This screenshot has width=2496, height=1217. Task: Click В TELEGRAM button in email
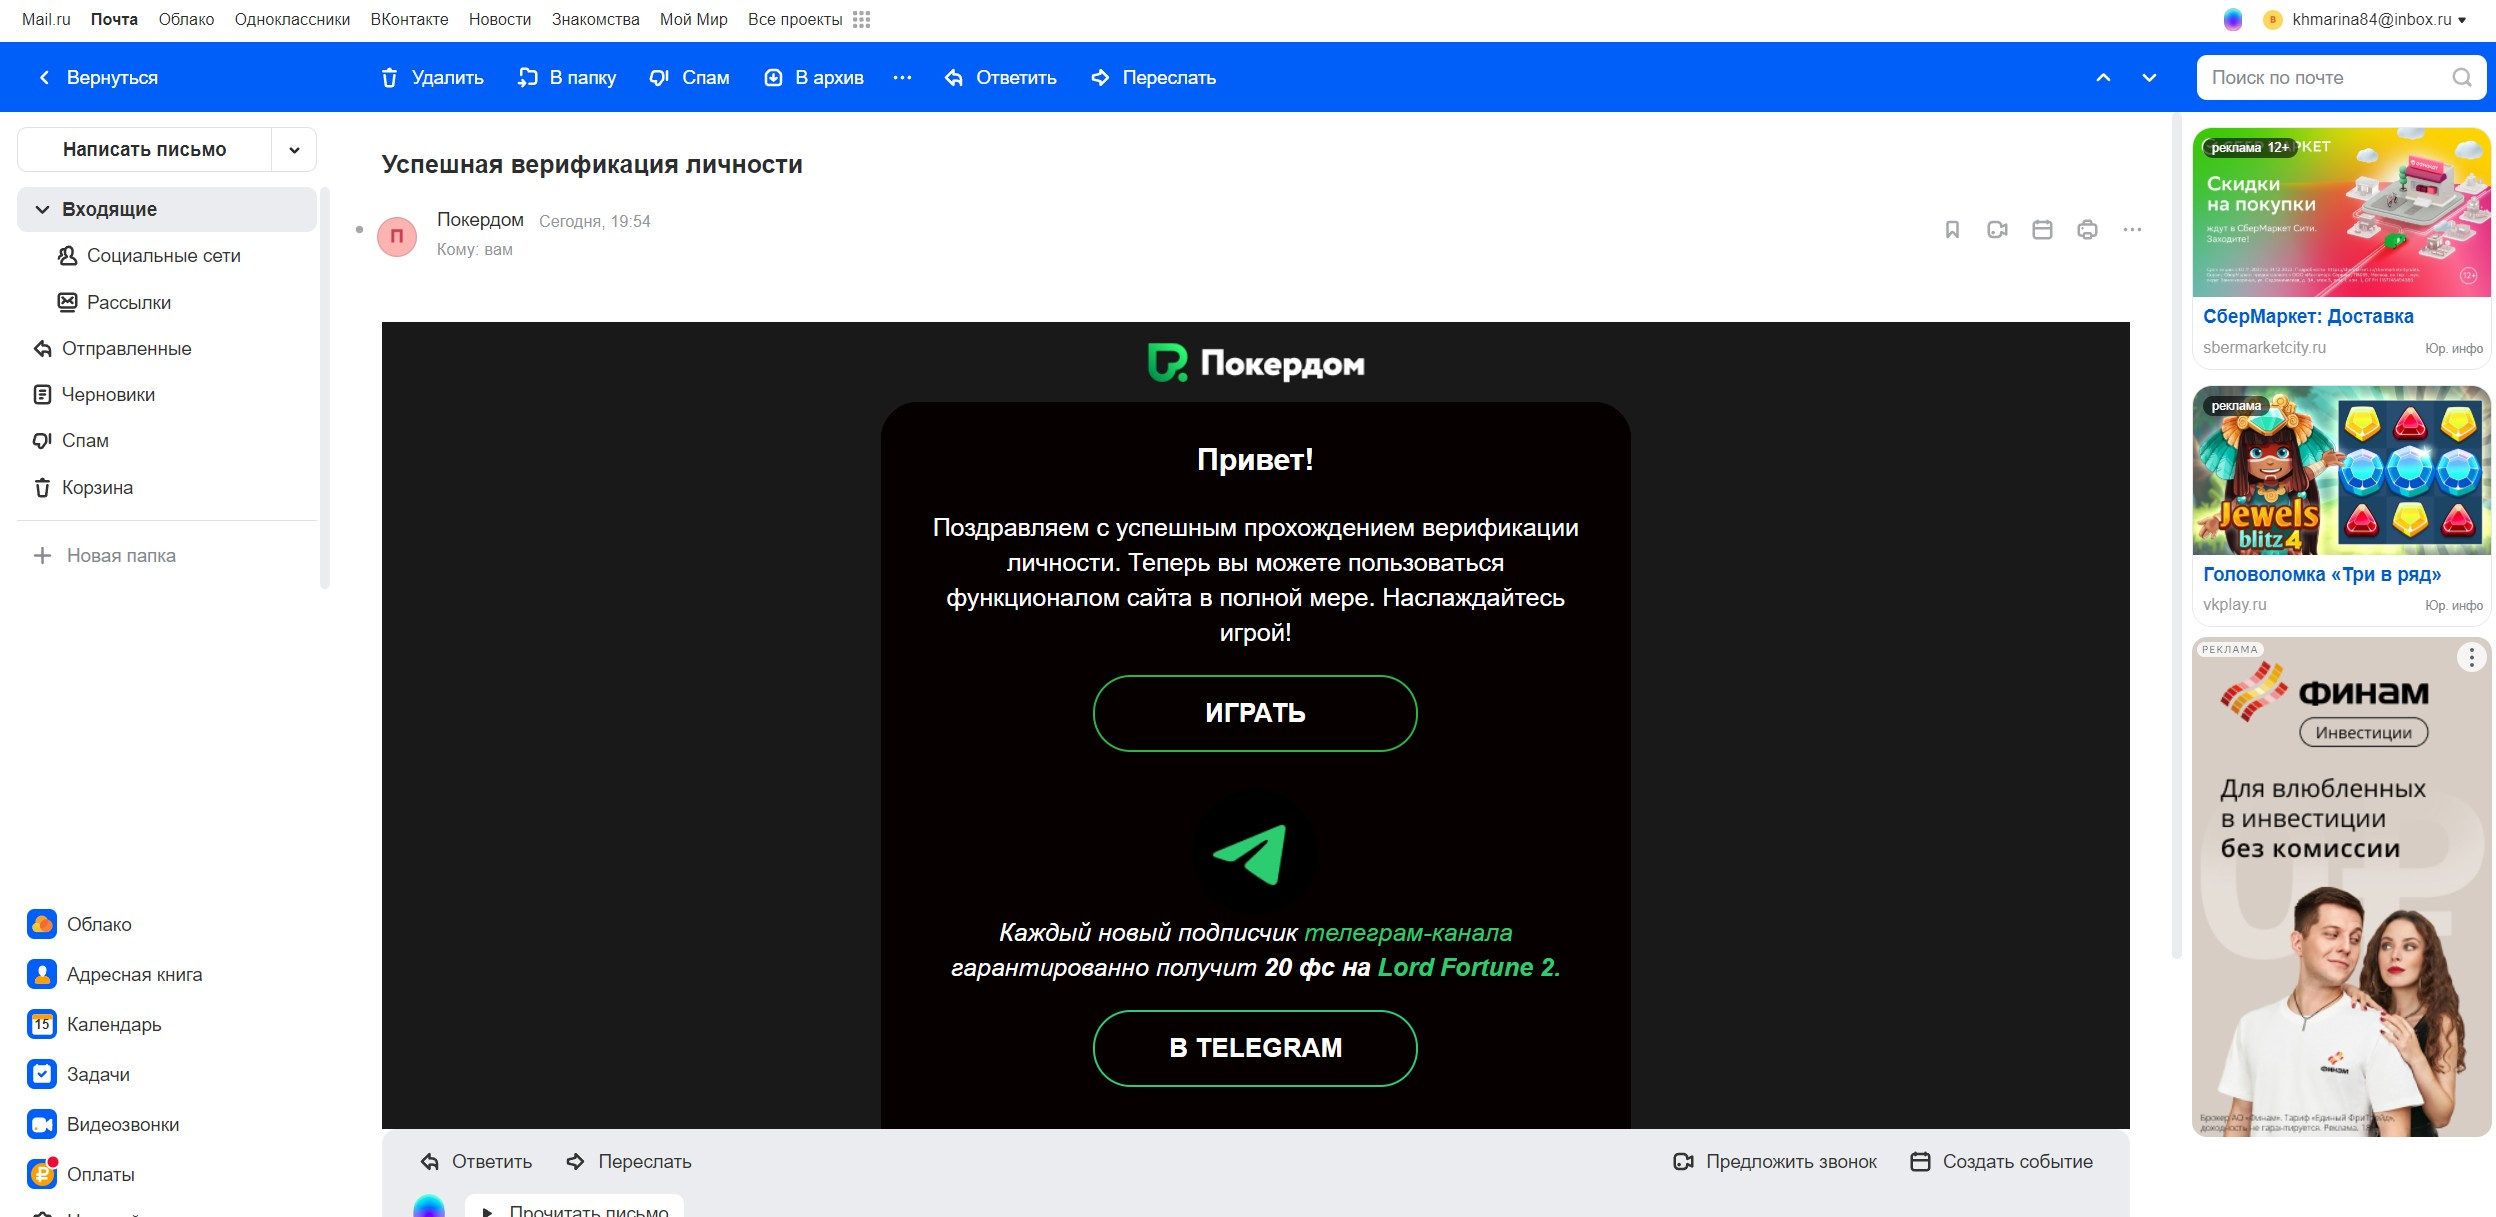[x=1255, y=1048]
